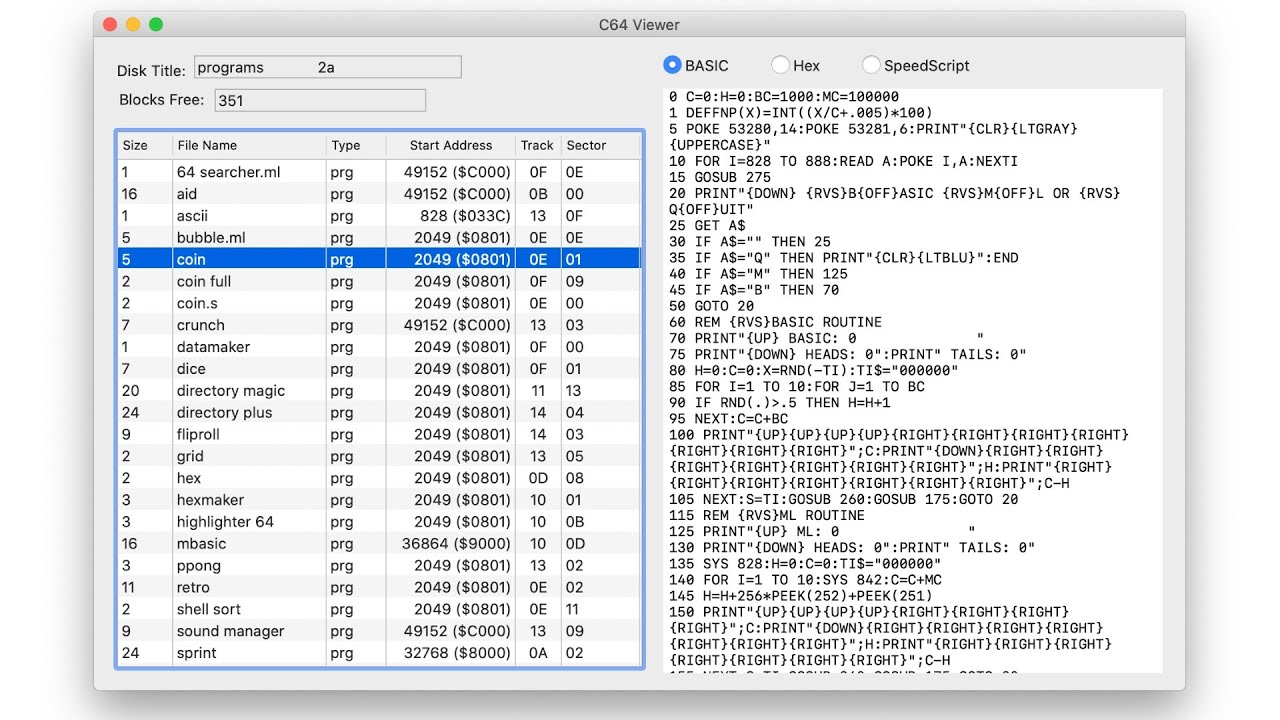Select the SpeedScript radio button
This screenshot has height=720, width=1280.
(871, 65)
